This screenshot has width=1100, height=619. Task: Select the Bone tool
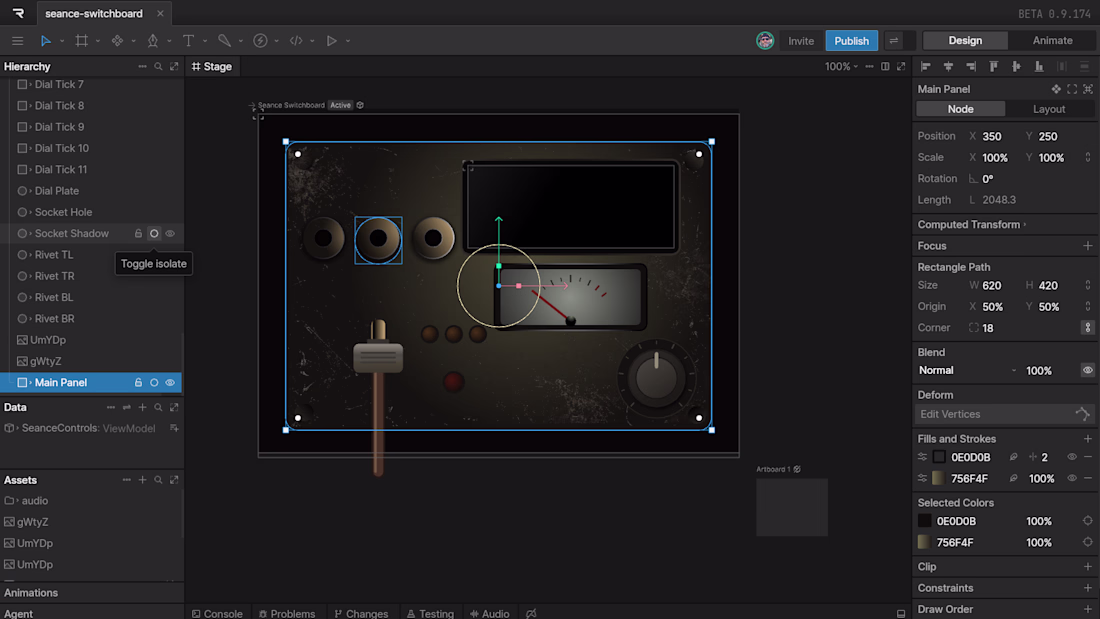pos(224,41)
